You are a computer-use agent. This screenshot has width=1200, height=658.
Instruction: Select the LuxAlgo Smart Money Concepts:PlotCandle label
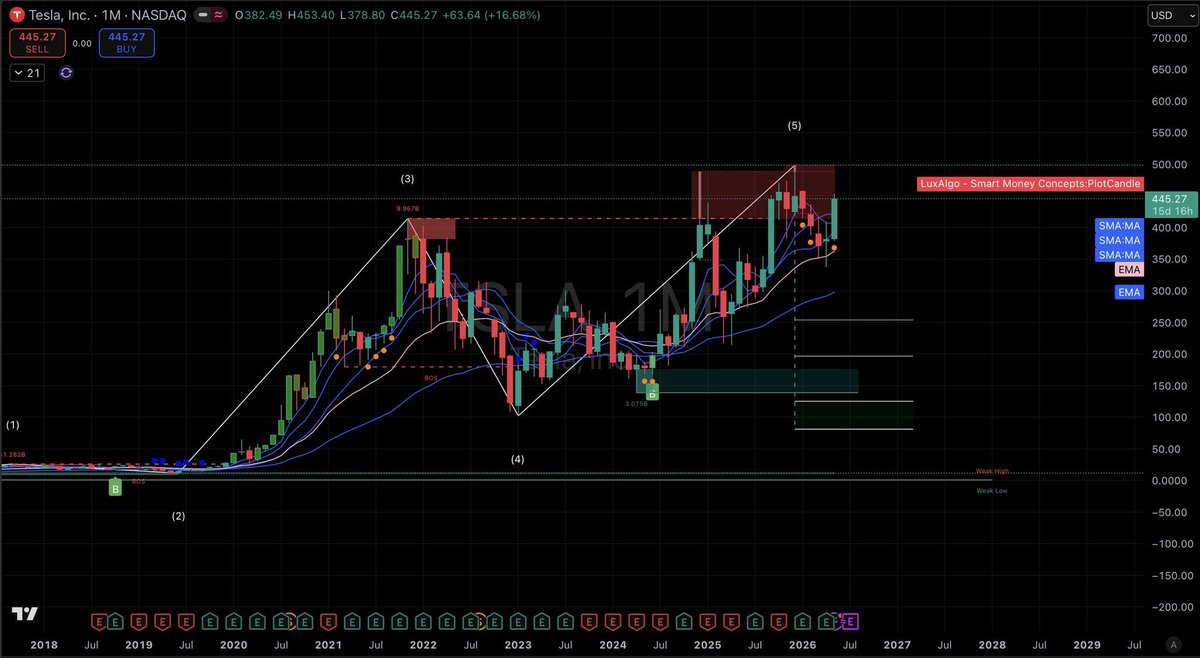(x=1028, y=184)
